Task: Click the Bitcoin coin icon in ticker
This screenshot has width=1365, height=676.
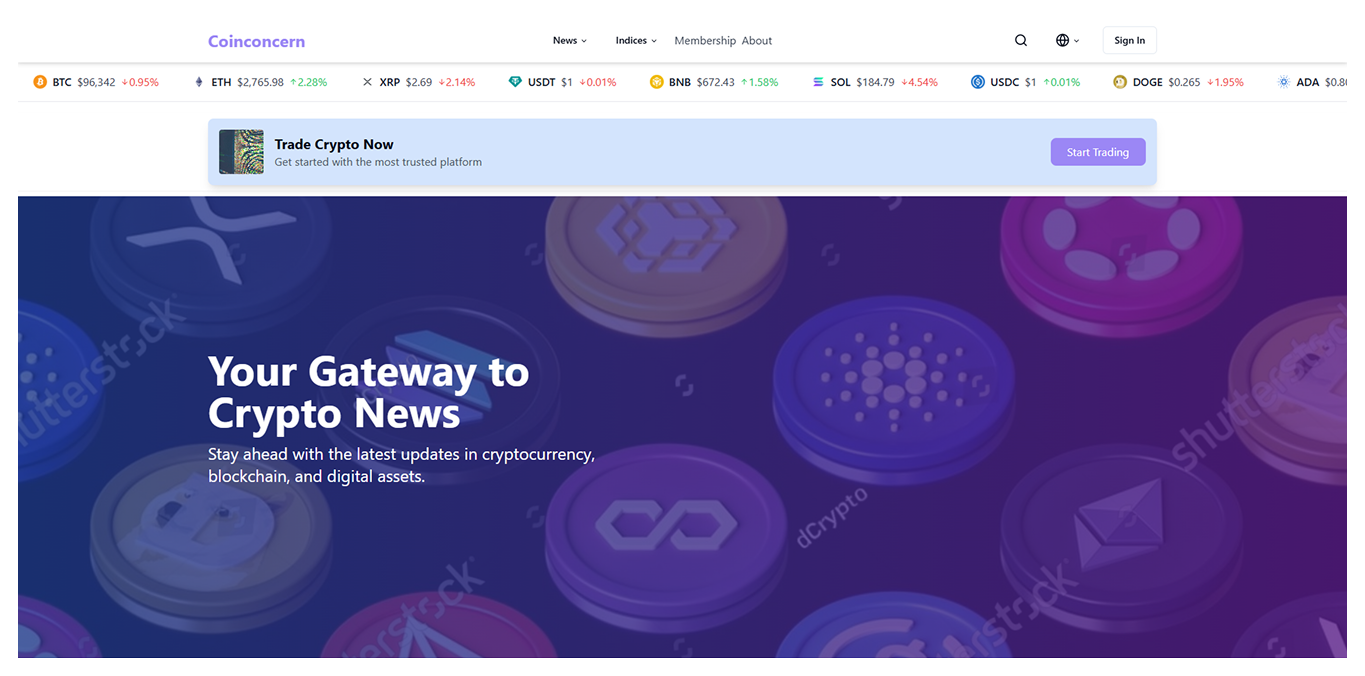Action: coord(40,82)
